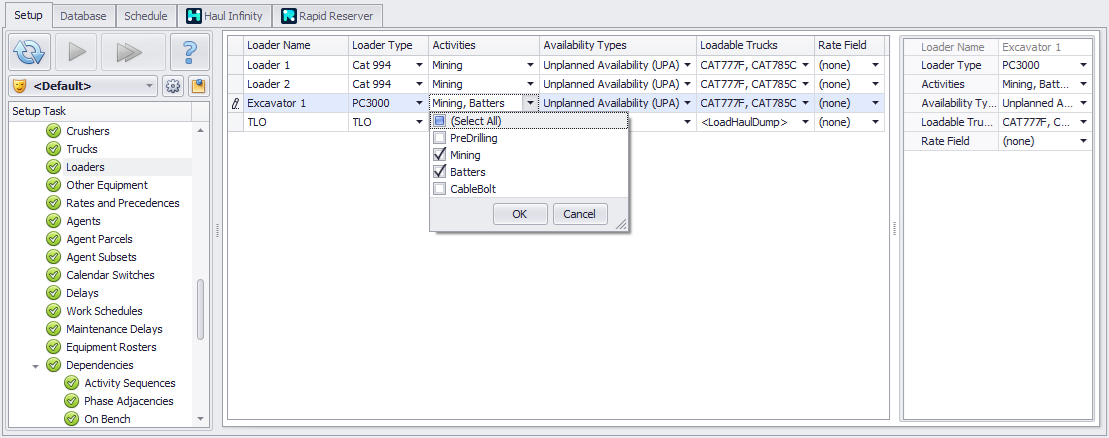Select Activity Sequences tree item

click(129, 383)
